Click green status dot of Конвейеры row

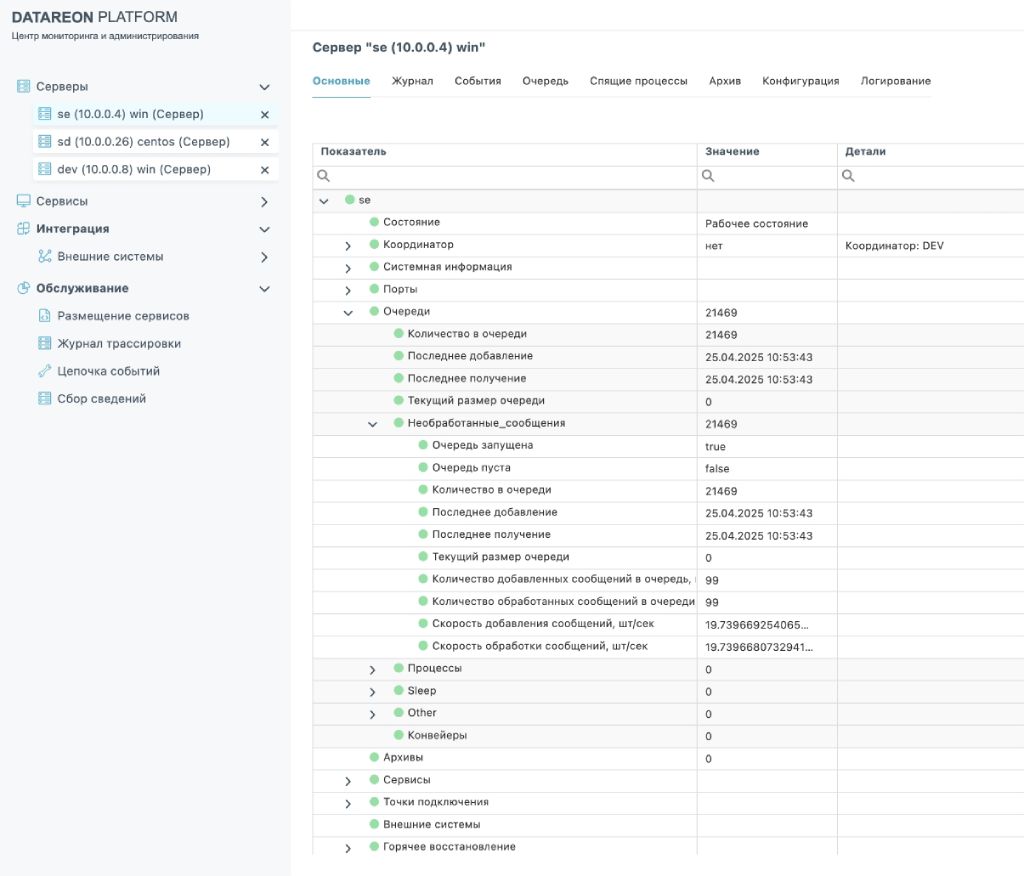coord(398,735)
